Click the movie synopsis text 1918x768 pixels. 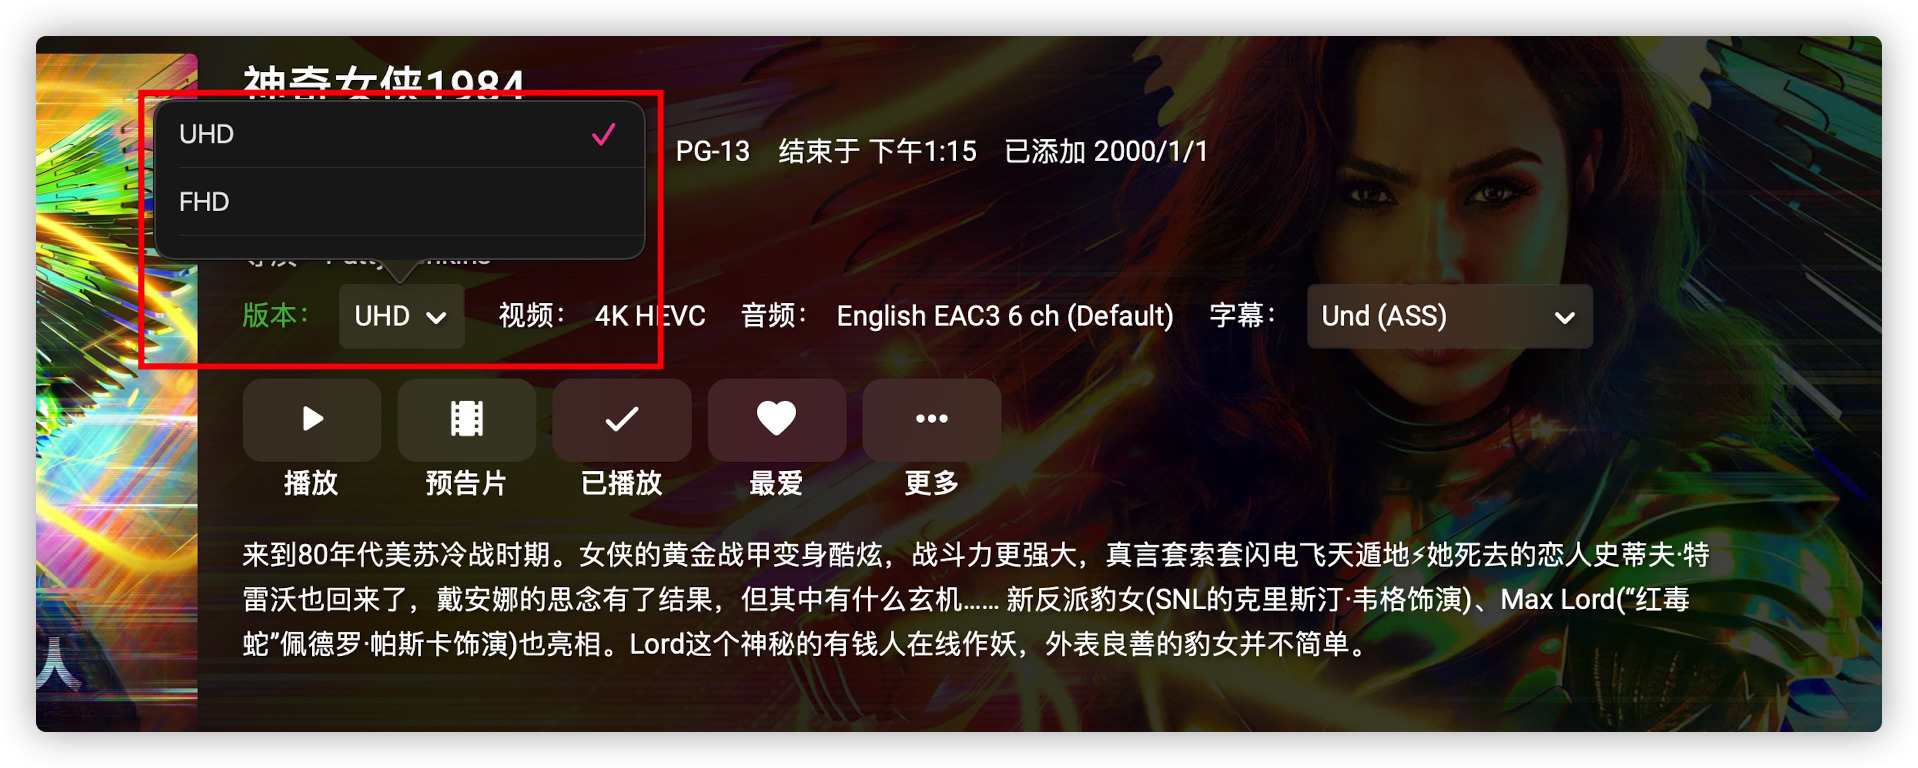click(976, 599)
